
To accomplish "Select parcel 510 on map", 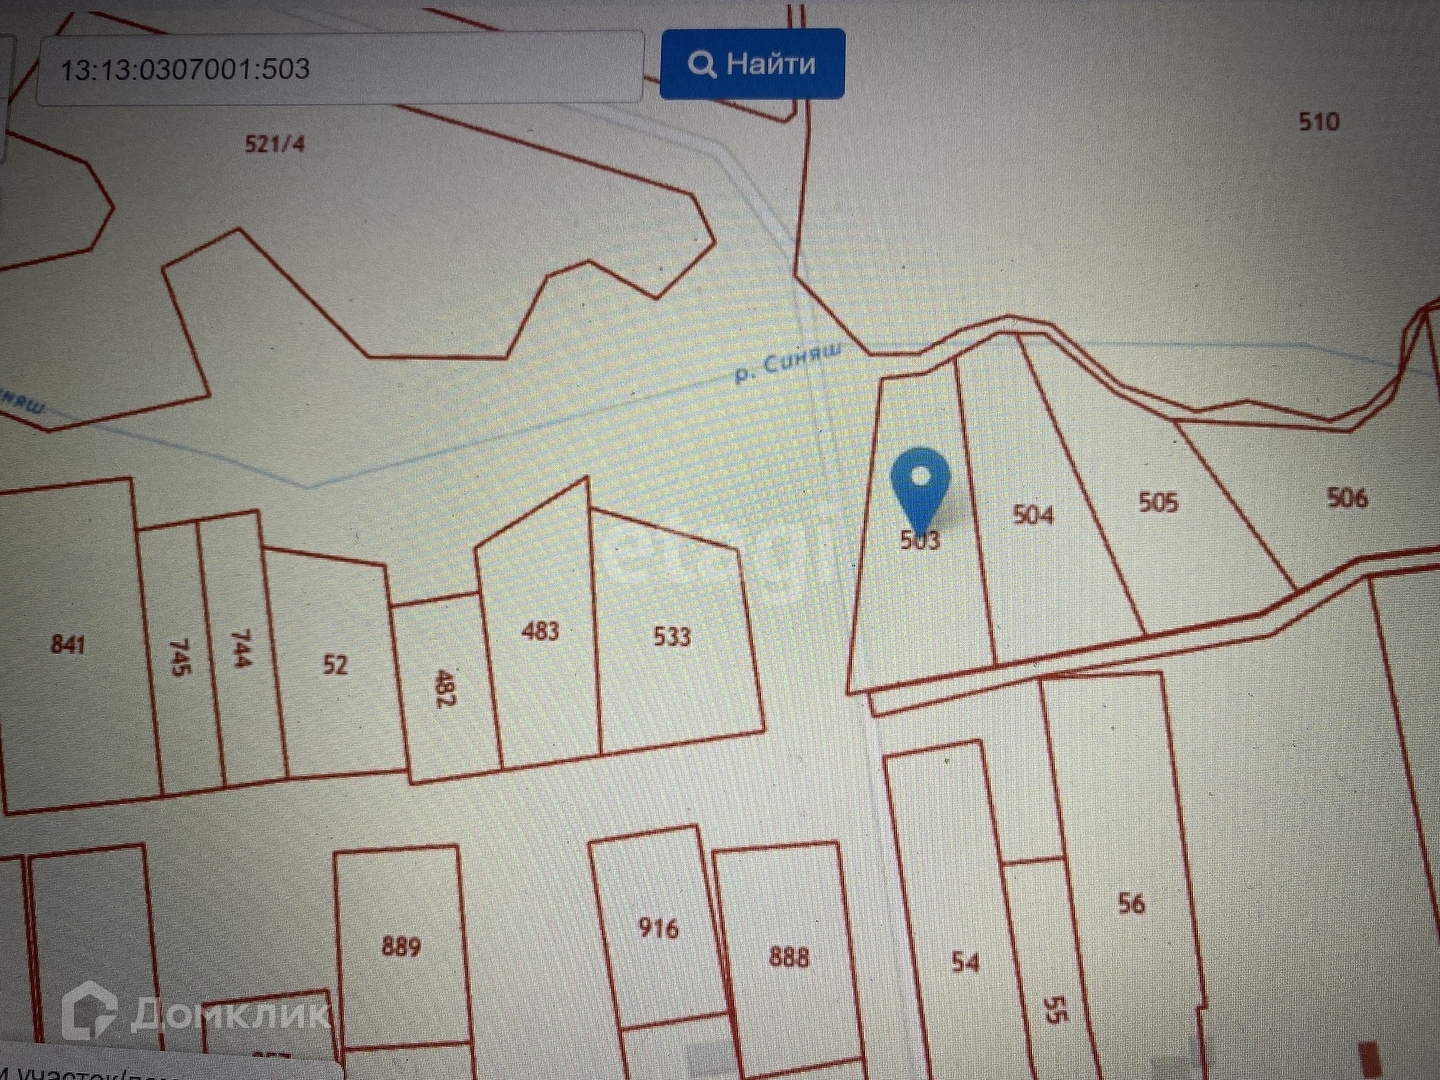I will [x=1318, y=122].
